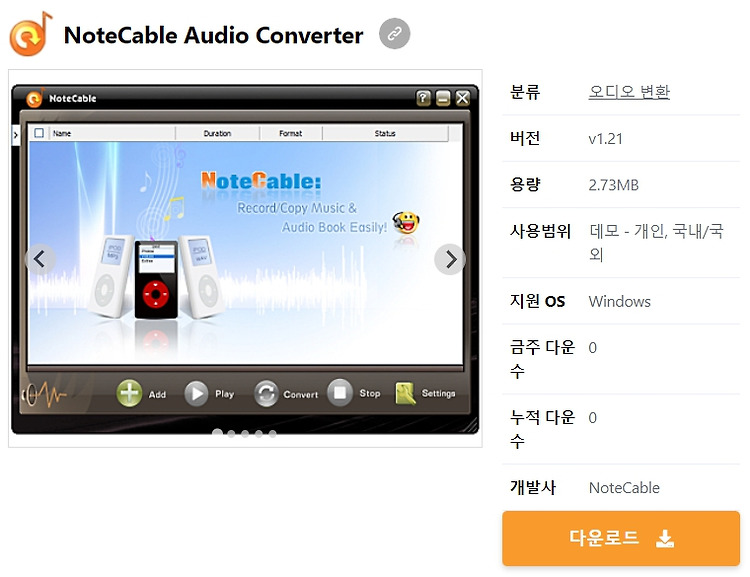The width and height of the screenshot is (750, 577).
Task: Expand the small side arrow panel
Action: 15,135
